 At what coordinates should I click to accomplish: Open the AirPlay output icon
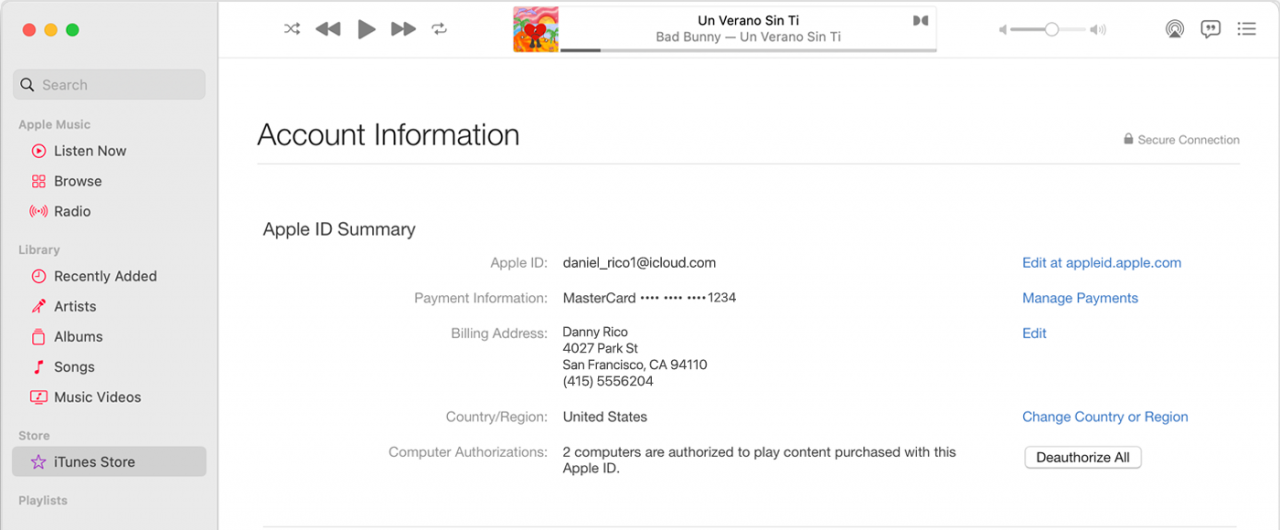tap(1174, 29)
